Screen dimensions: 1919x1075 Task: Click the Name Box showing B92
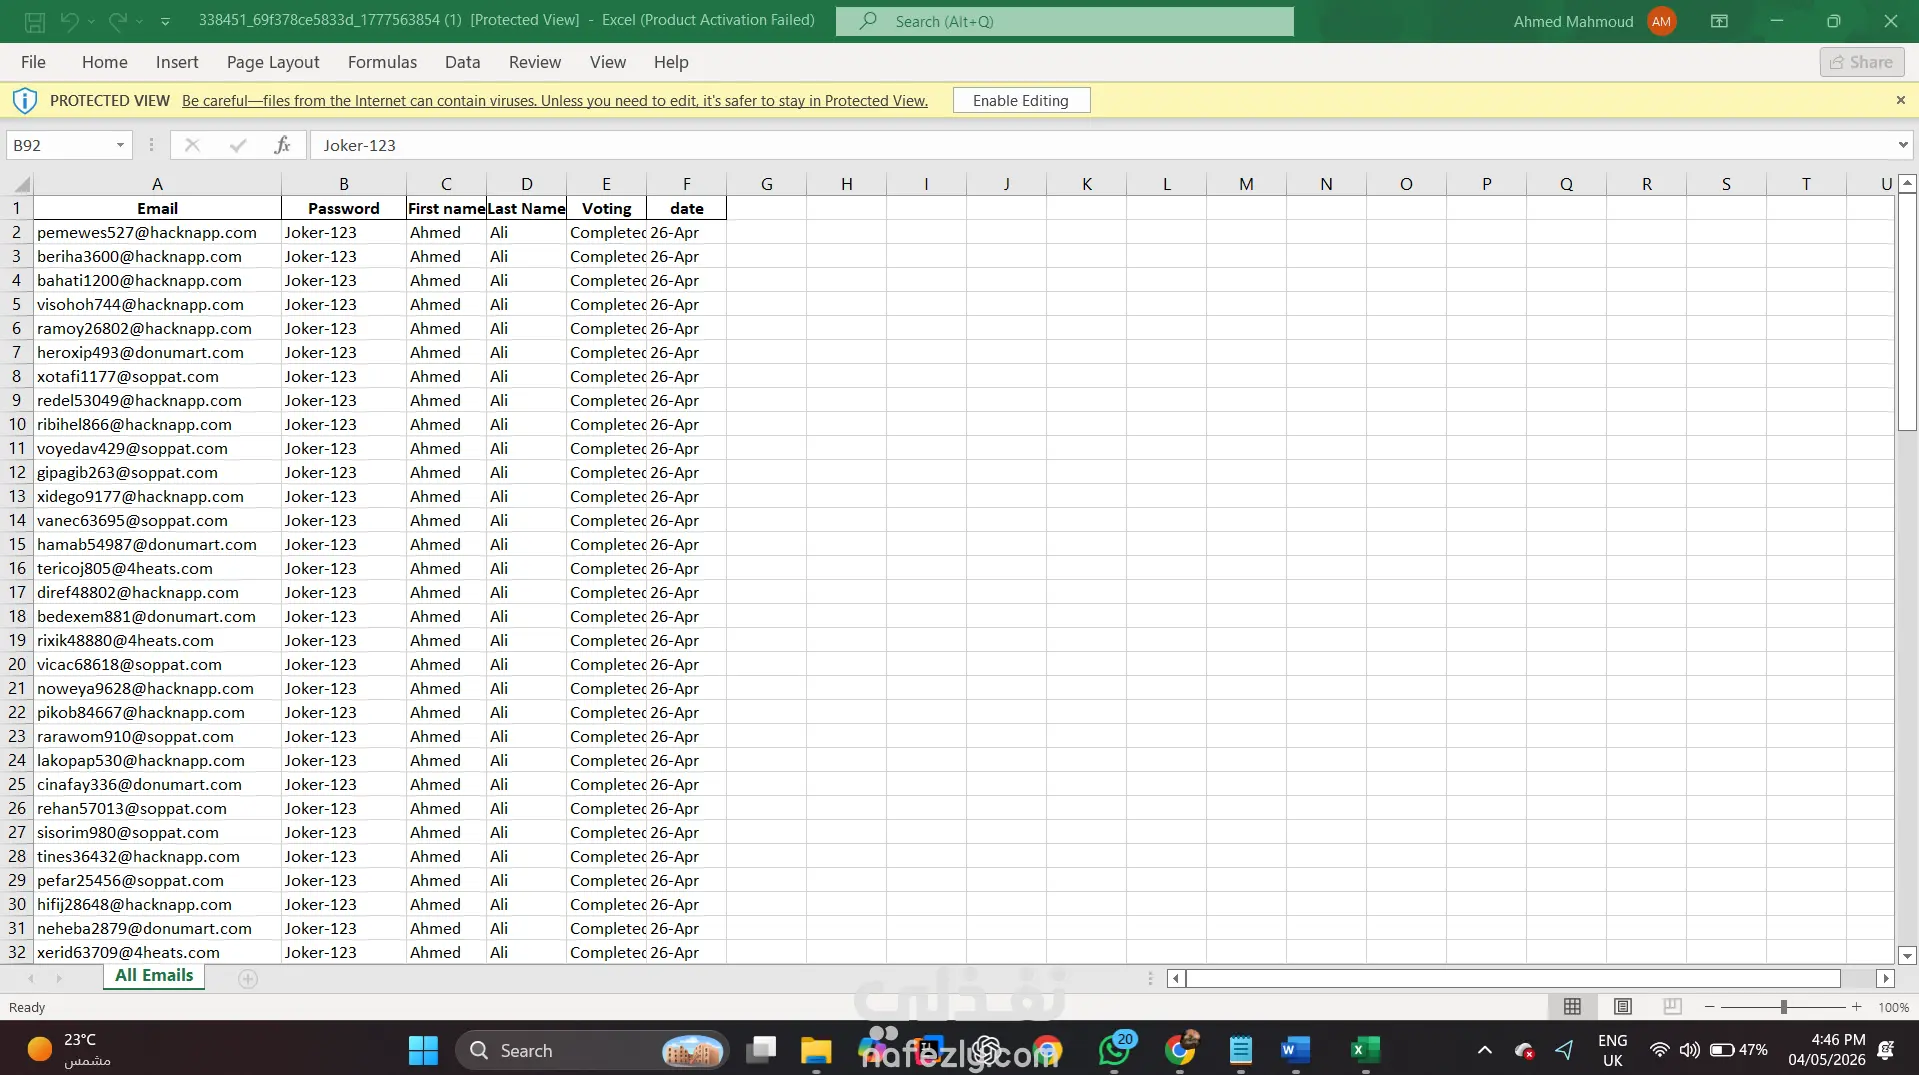(60, 145)
